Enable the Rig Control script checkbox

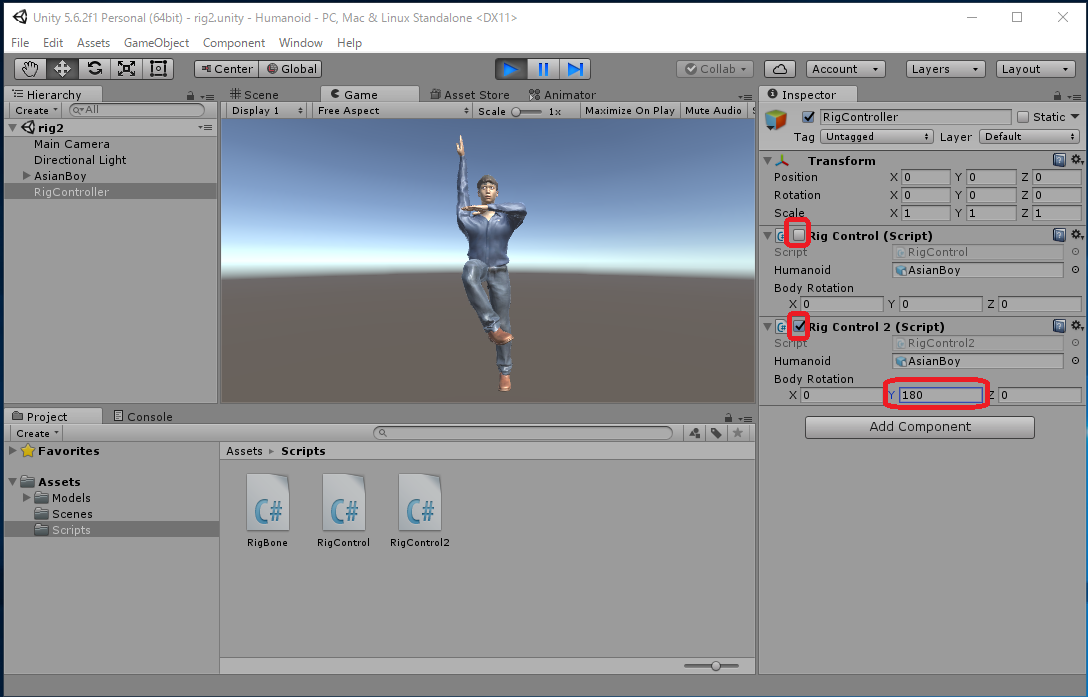pyautogui.click(x=799, y=235)
